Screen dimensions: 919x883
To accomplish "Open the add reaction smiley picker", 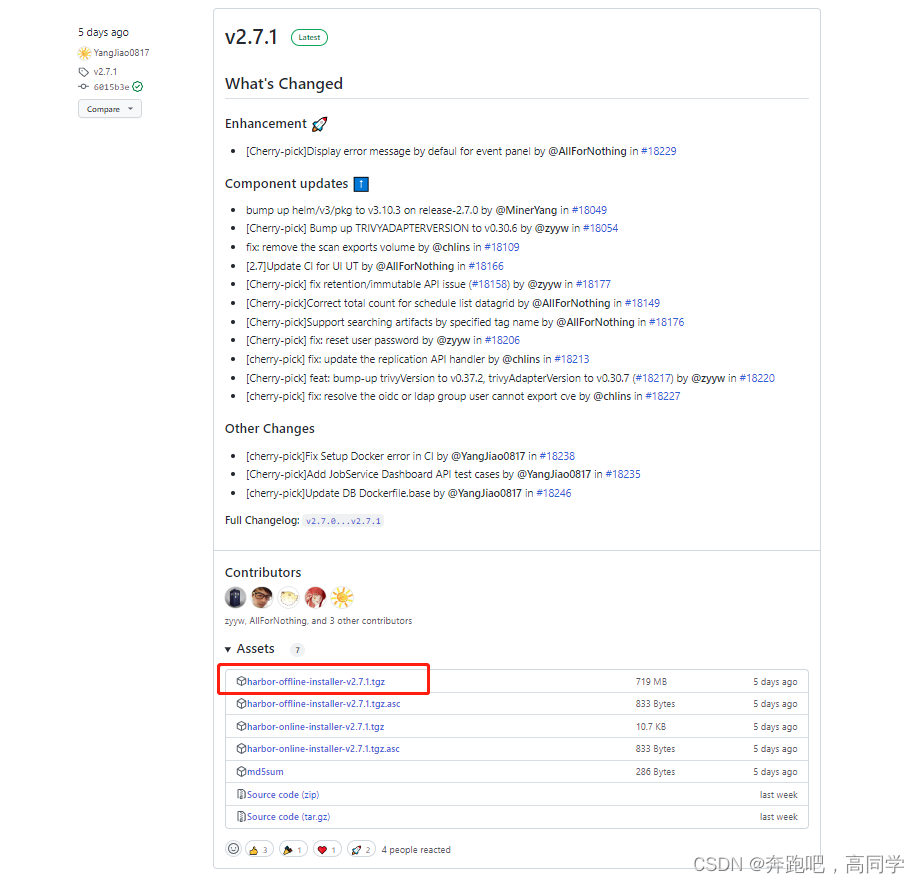I will pos(233,848).
